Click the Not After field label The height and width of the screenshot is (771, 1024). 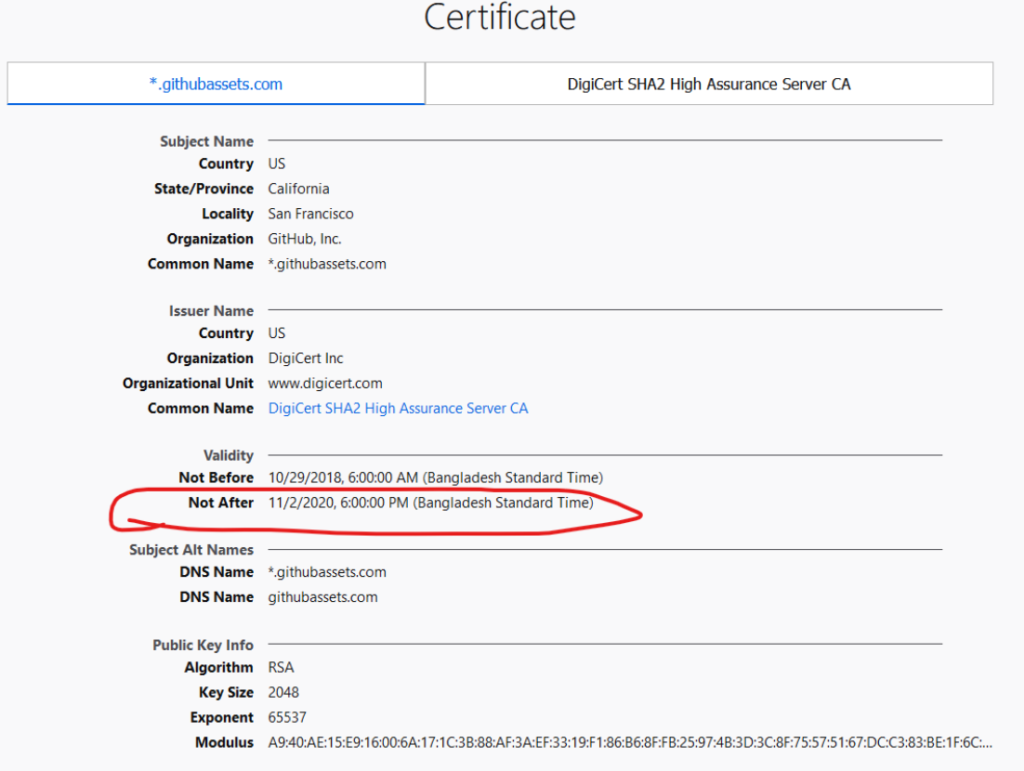pyautogui.click(x=221, y=503)
